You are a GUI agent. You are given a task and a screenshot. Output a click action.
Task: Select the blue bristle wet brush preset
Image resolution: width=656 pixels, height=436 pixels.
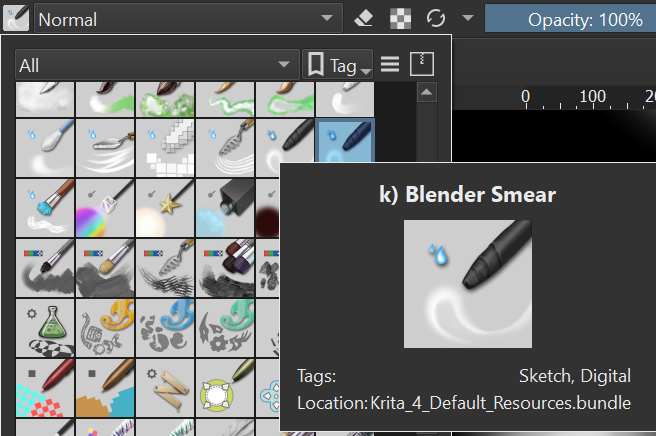pyautogui.click(x=45, y=206)
